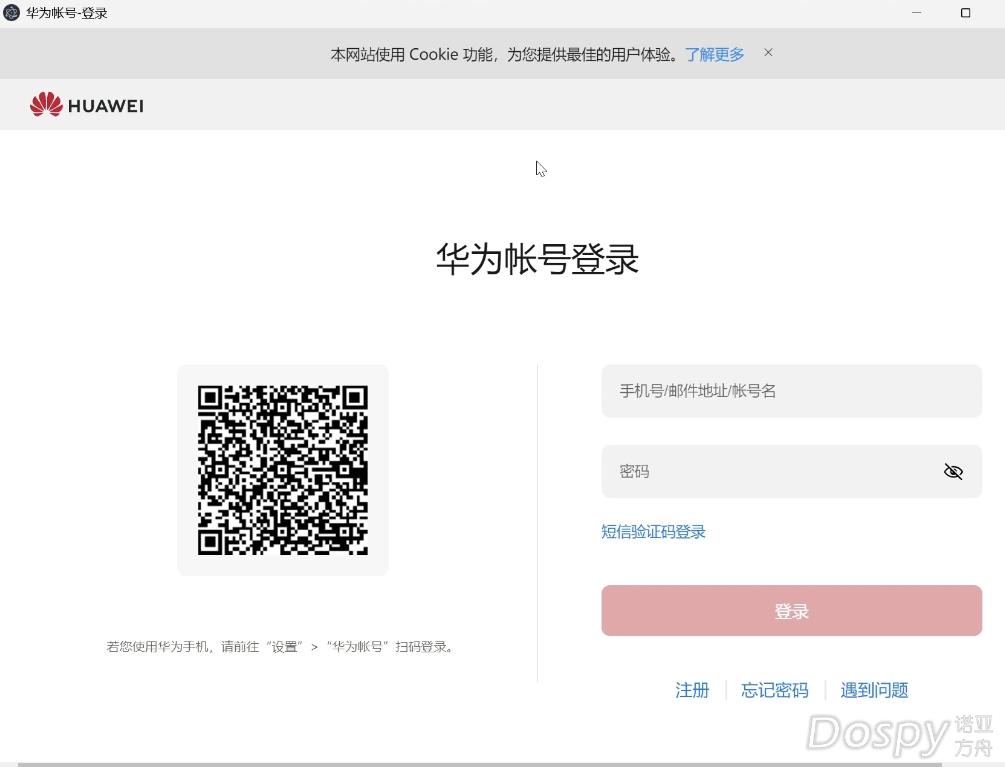Open the 注册 link
Viewport: 1005px width, 767px height.
692,690
